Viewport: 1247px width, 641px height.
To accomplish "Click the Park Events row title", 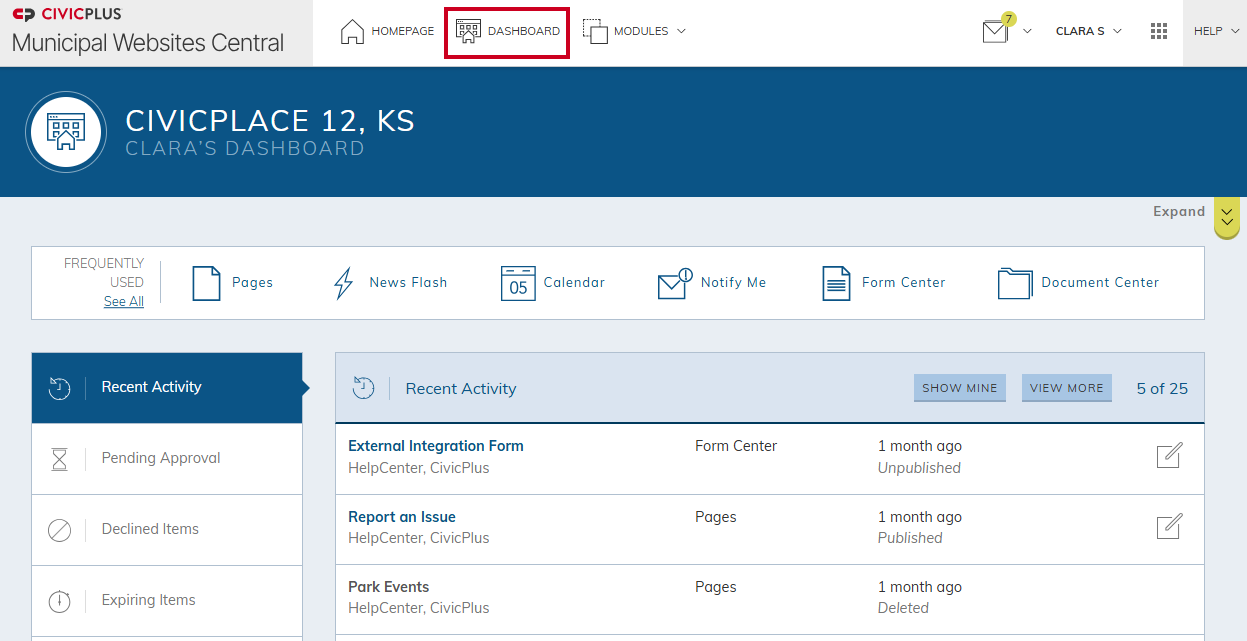I will (x=389, y=587).
